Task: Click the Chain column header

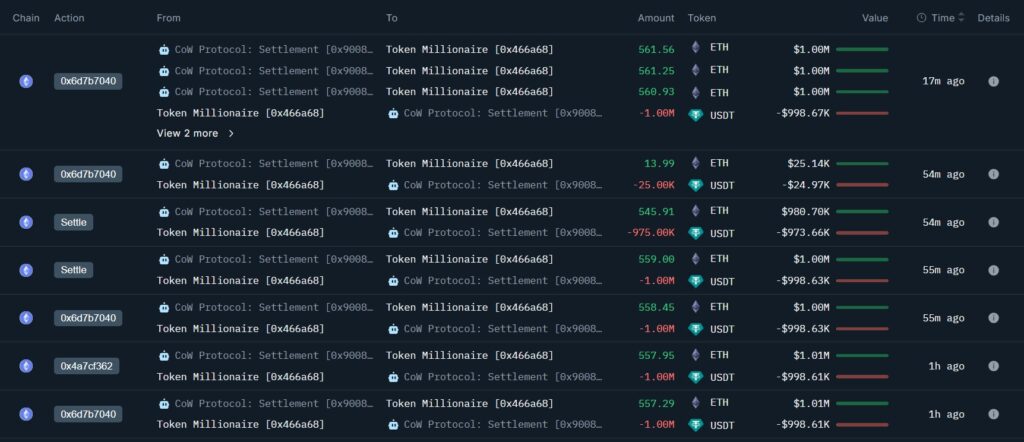Action: [26, 18]
